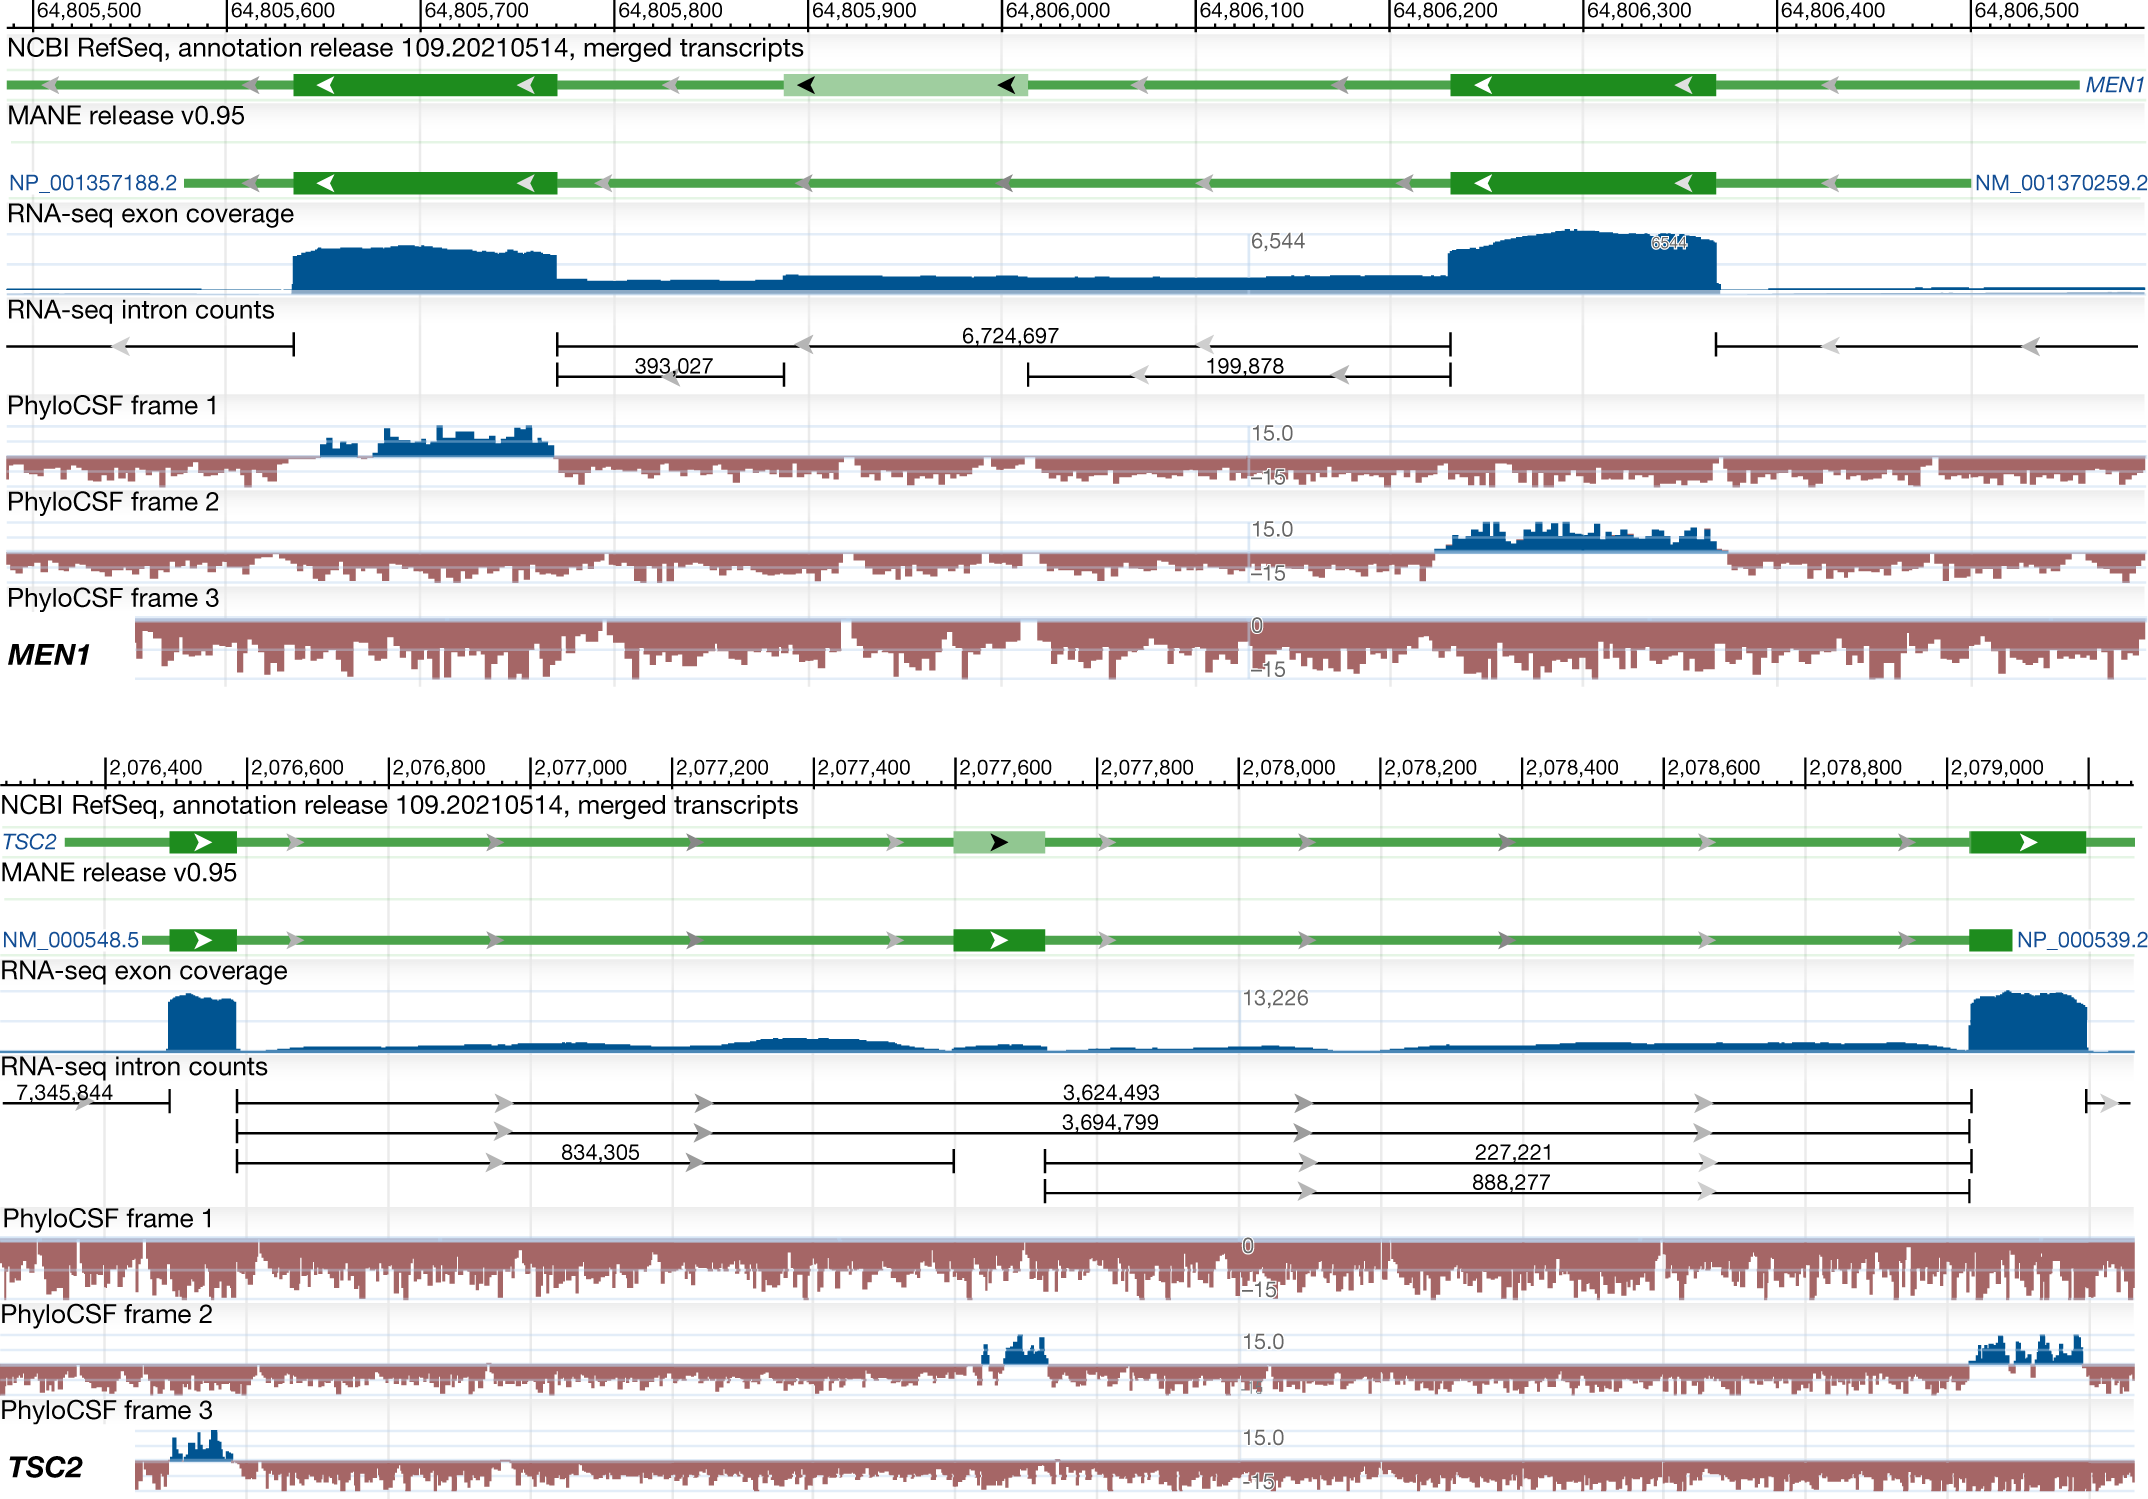Click the TSC2 gene label link
Screen dimensions: 2148x1499
tap(30, 842)
